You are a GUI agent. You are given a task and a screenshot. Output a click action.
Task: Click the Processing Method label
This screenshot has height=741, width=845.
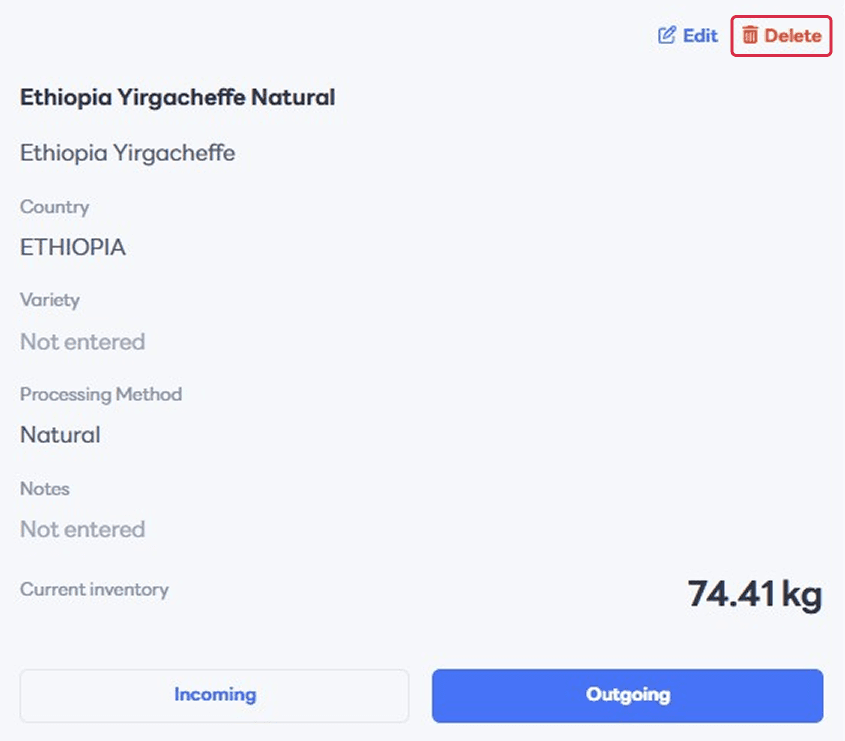(x=100, y=394)
